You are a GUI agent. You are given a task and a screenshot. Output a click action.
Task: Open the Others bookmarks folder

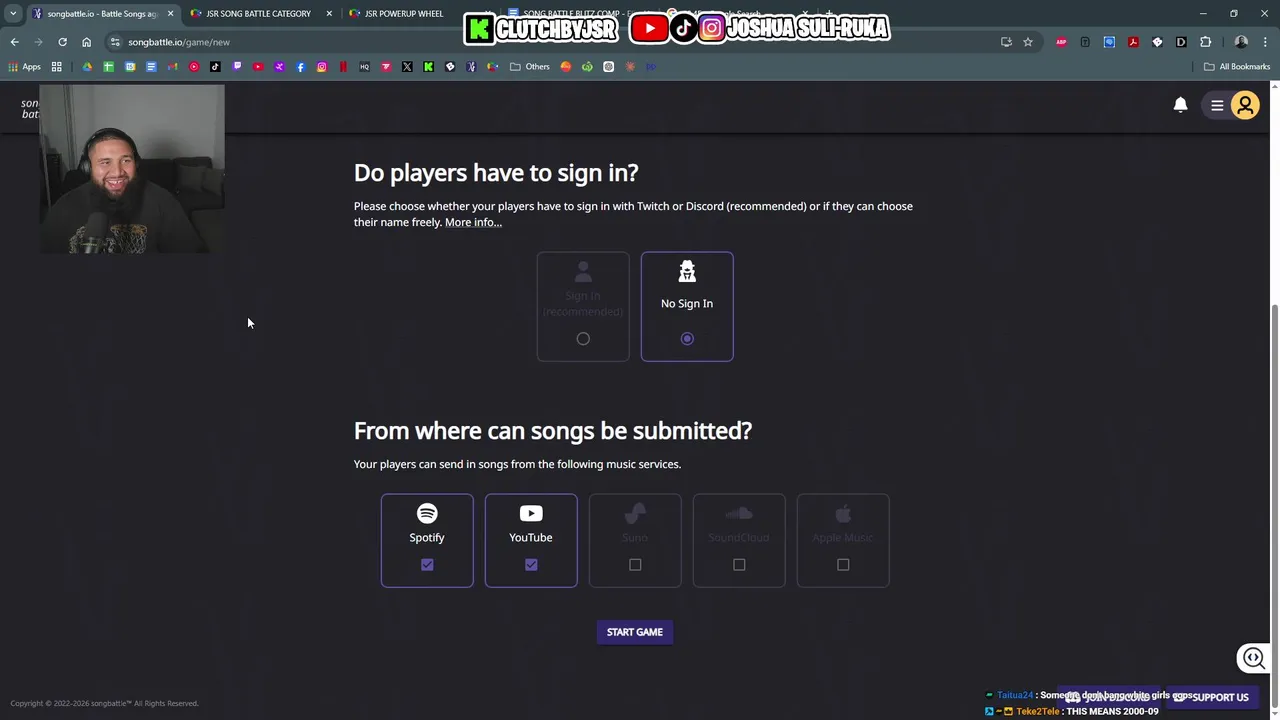[x=530, y=67]
